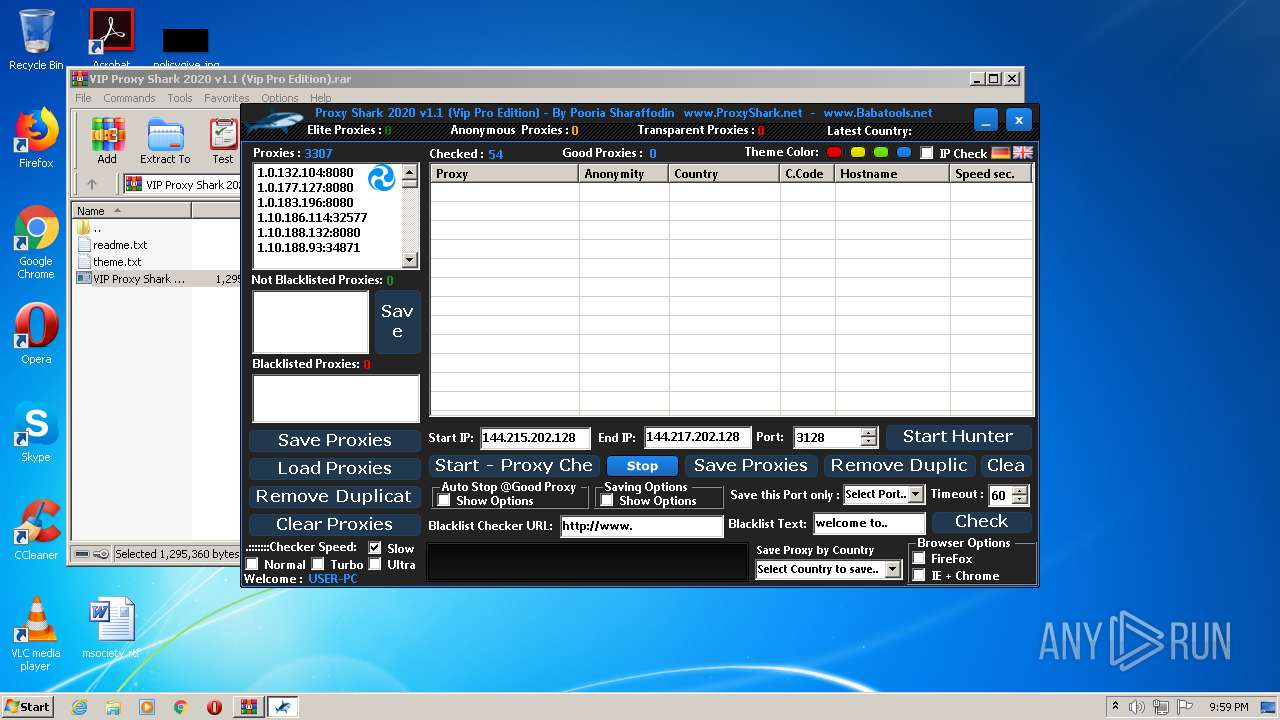Image resolution: width=1280 pixels, height=720 pixels.
Task: Open Google Chrome desktop shortcut
Action: coord(36,242)
